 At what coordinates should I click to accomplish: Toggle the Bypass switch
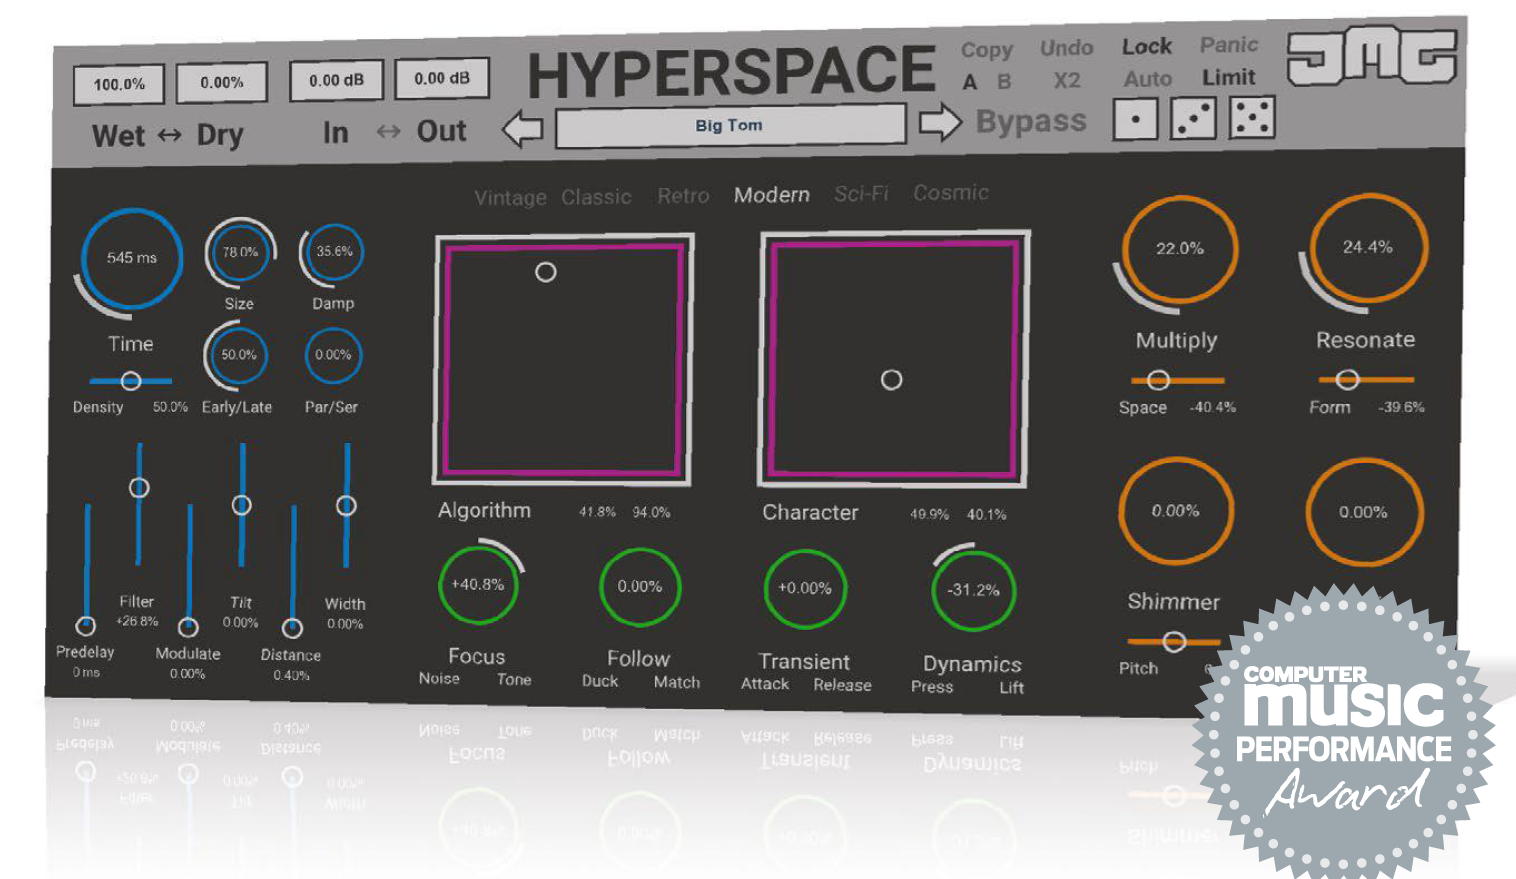click(1030, 122)
